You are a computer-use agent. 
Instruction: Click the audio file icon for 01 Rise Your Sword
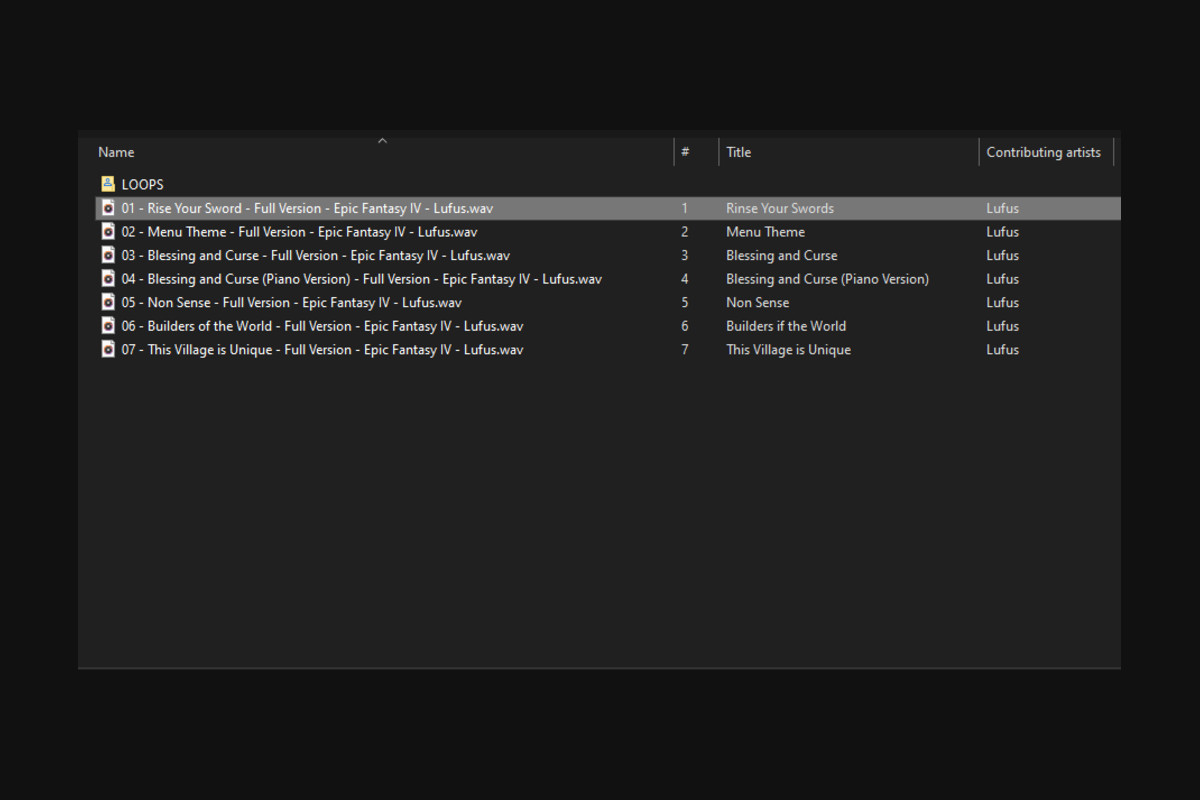click(x=108, y=208)
